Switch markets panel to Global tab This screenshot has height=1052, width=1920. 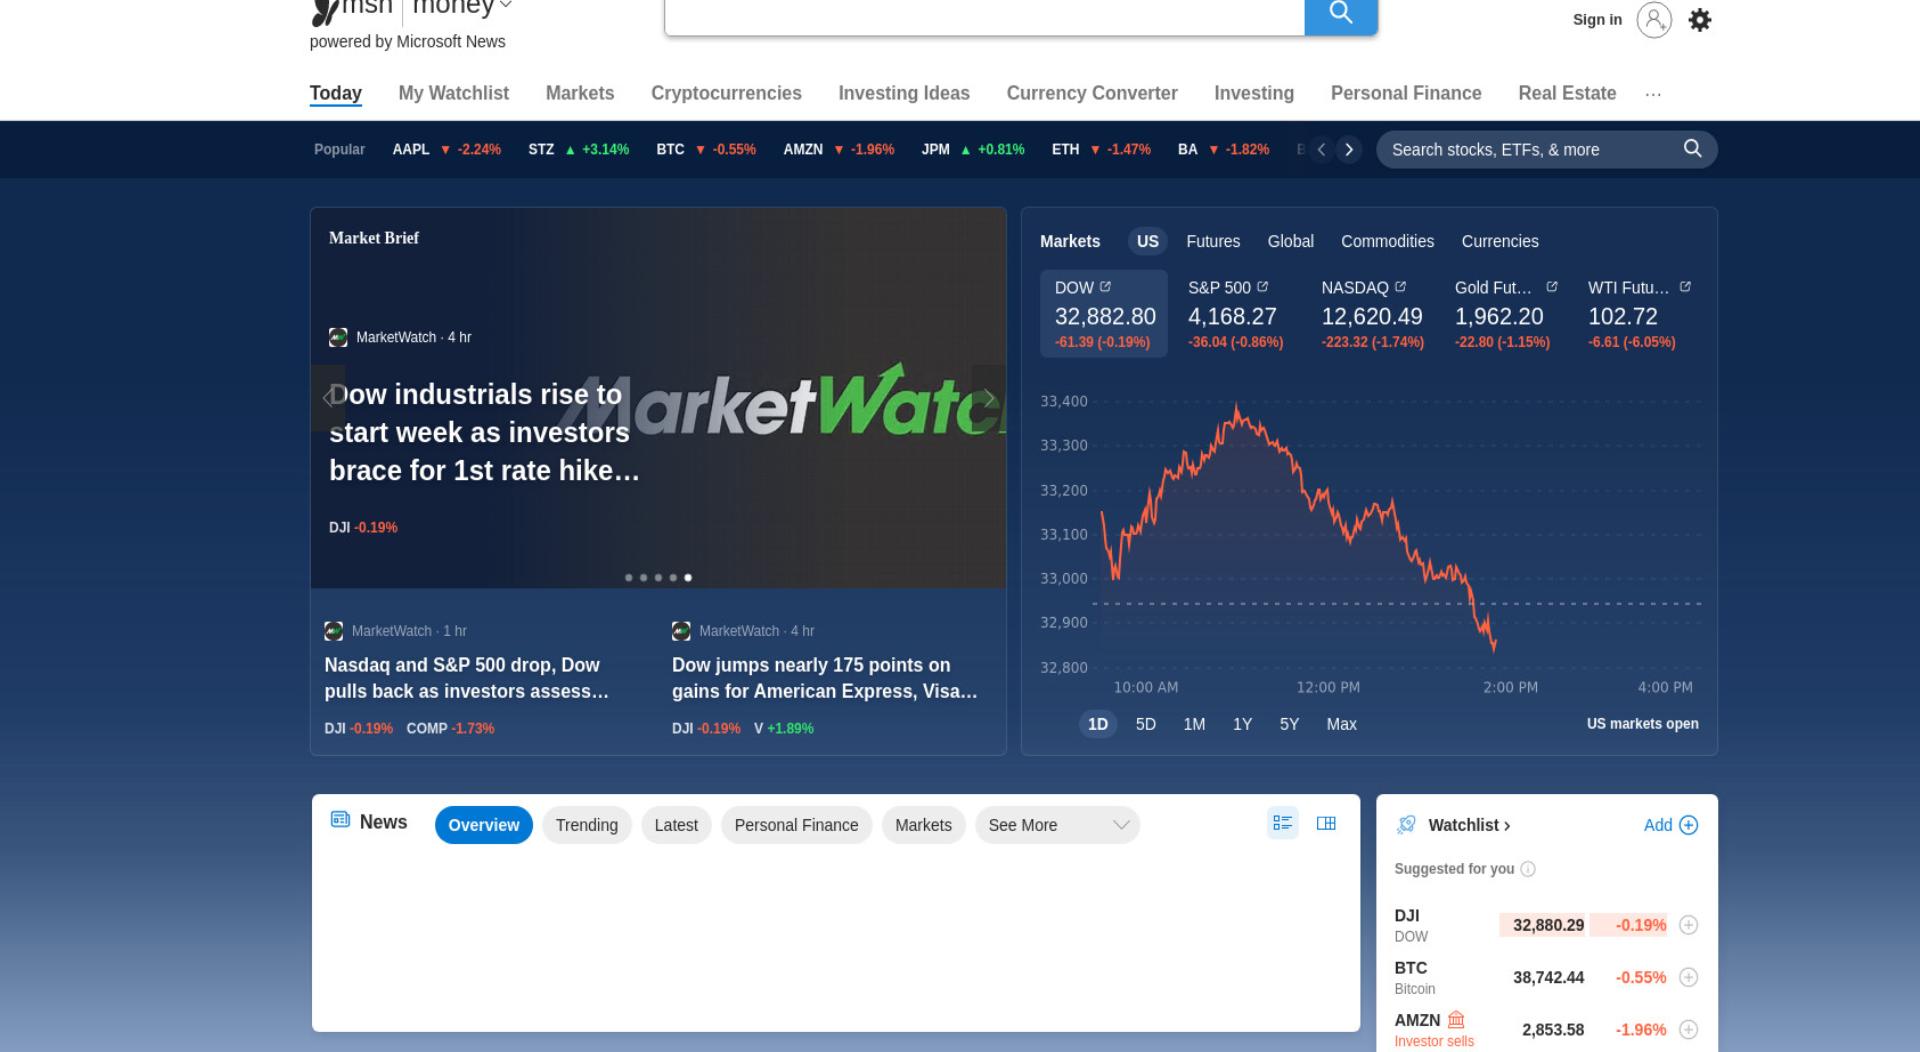point(1290,241)
